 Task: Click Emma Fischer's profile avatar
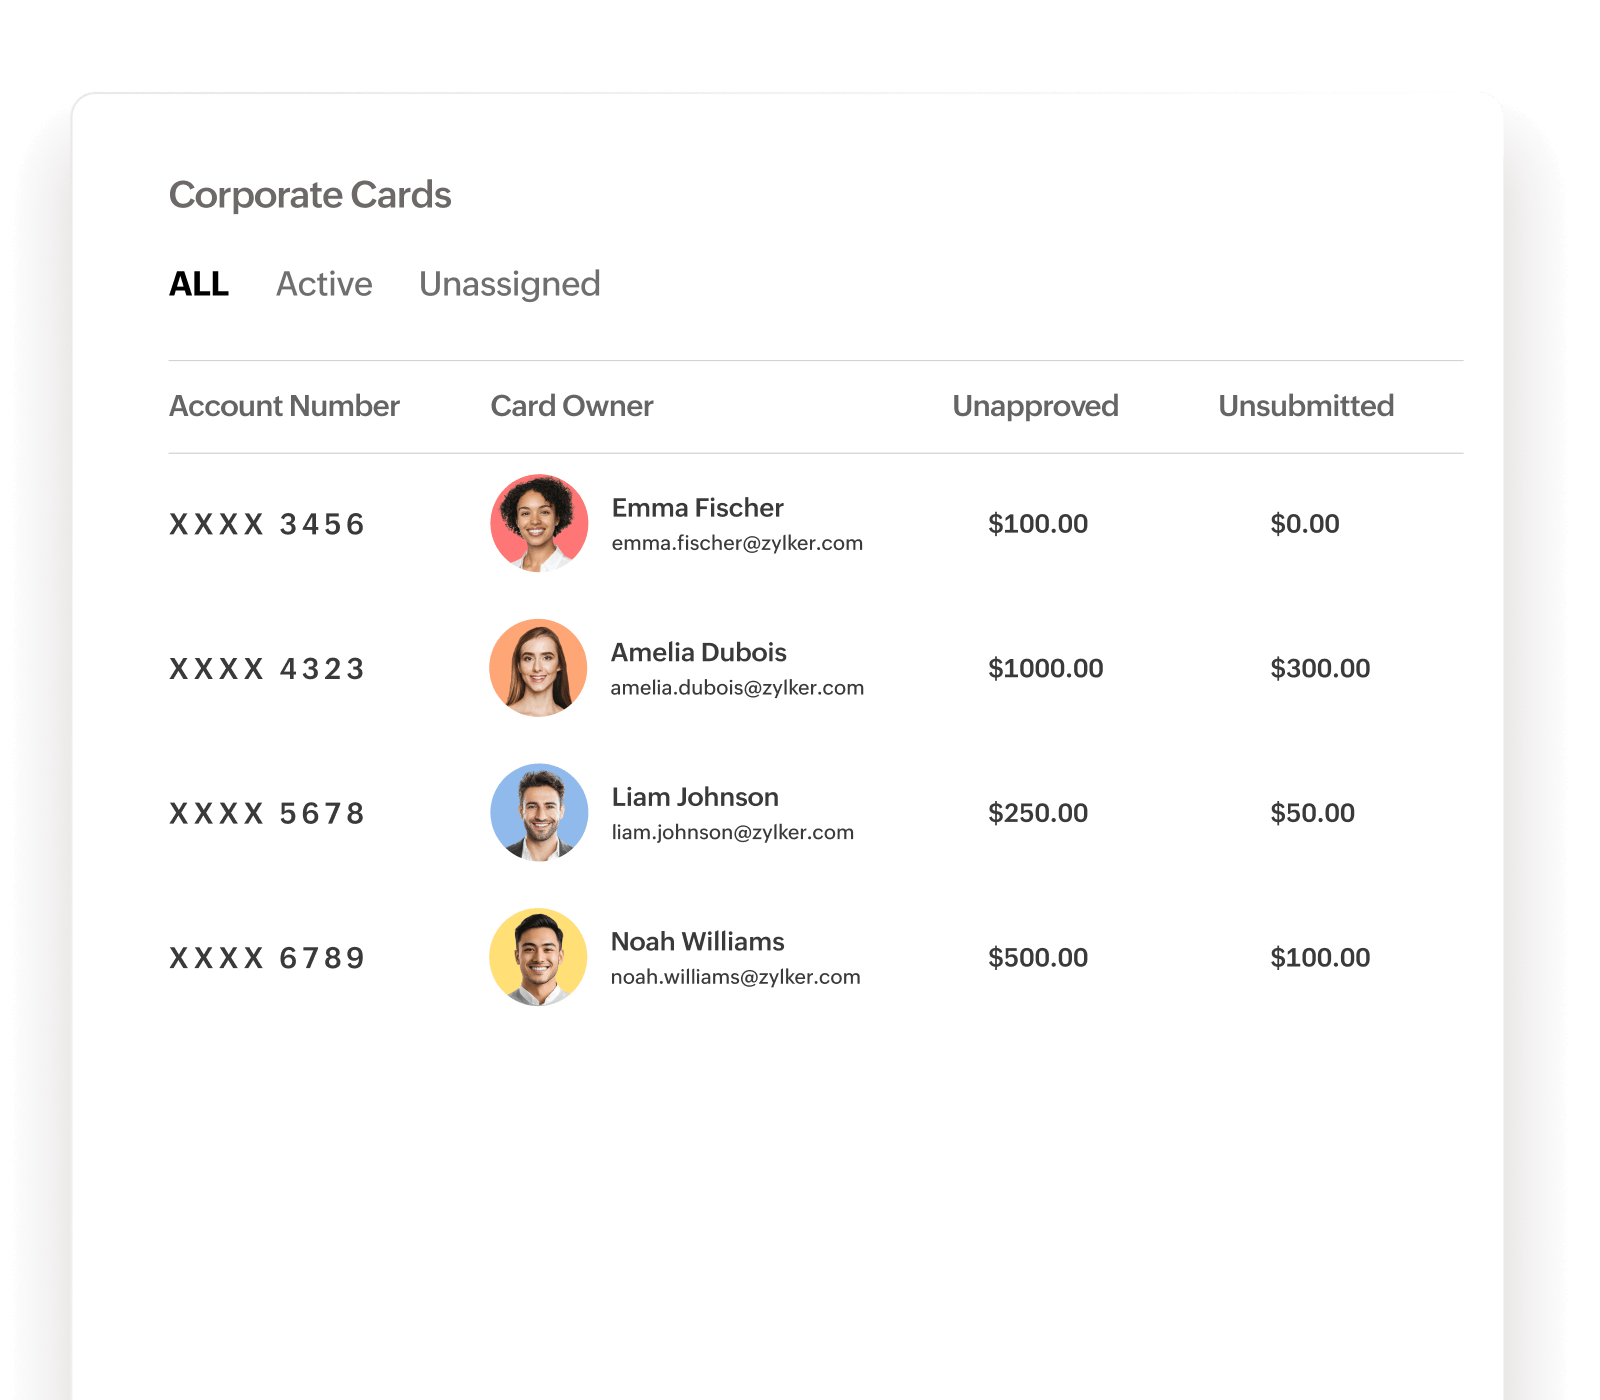click(x=538, y=523)
